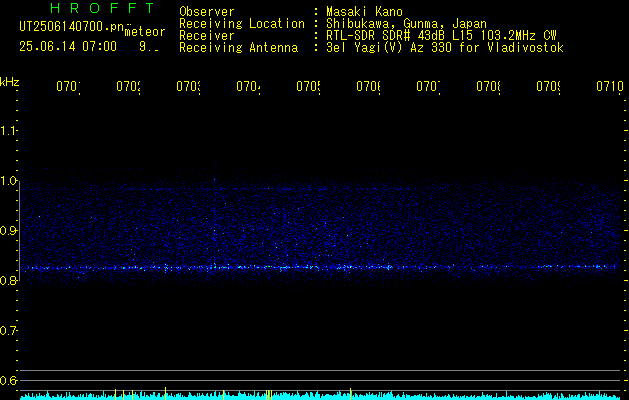The image size is (629, 400).
Task: Select the Observer label
Action: click(207, 12)
